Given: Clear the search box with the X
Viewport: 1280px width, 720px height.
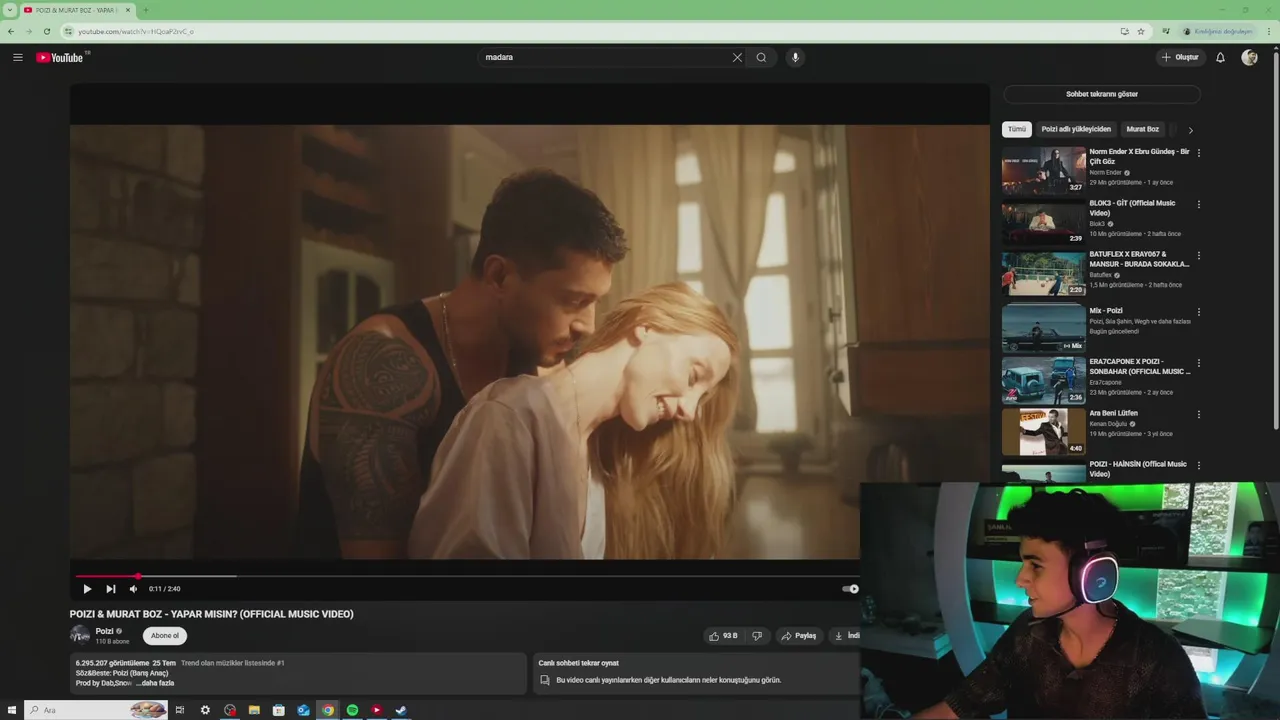Looking at the screenshot, I should pos(737,57).
